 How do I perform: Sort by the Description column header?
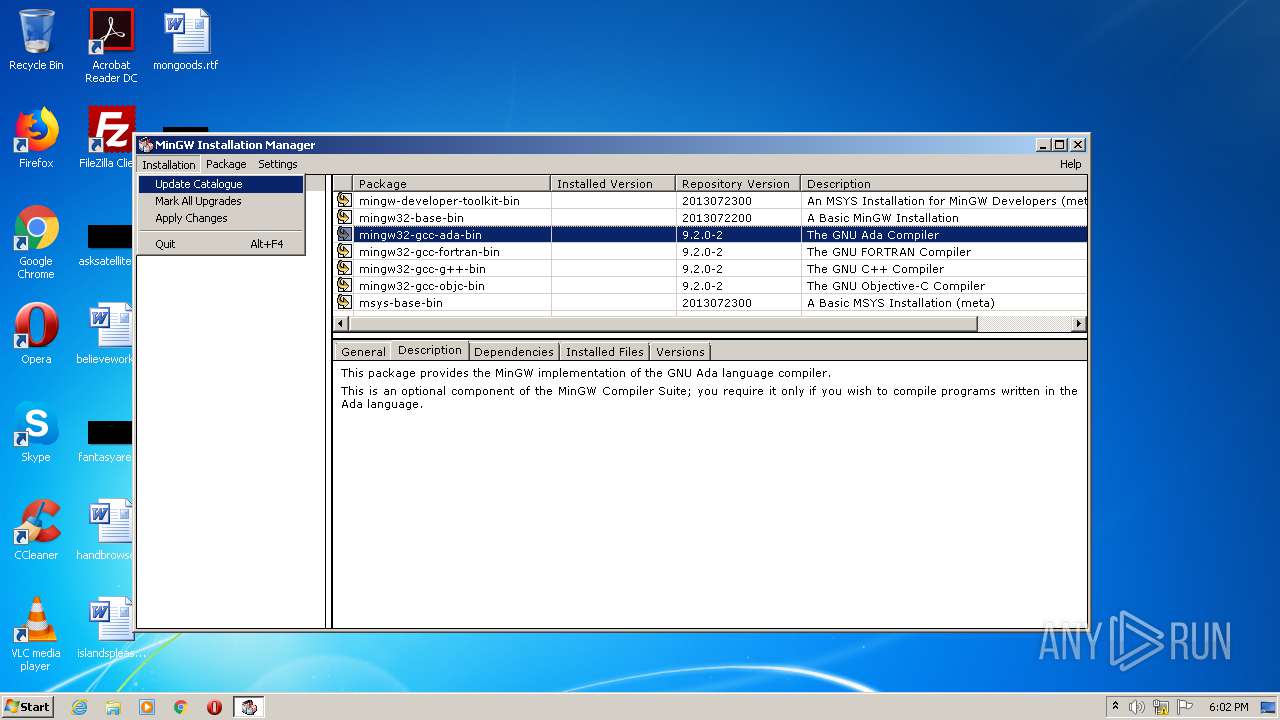944,184
